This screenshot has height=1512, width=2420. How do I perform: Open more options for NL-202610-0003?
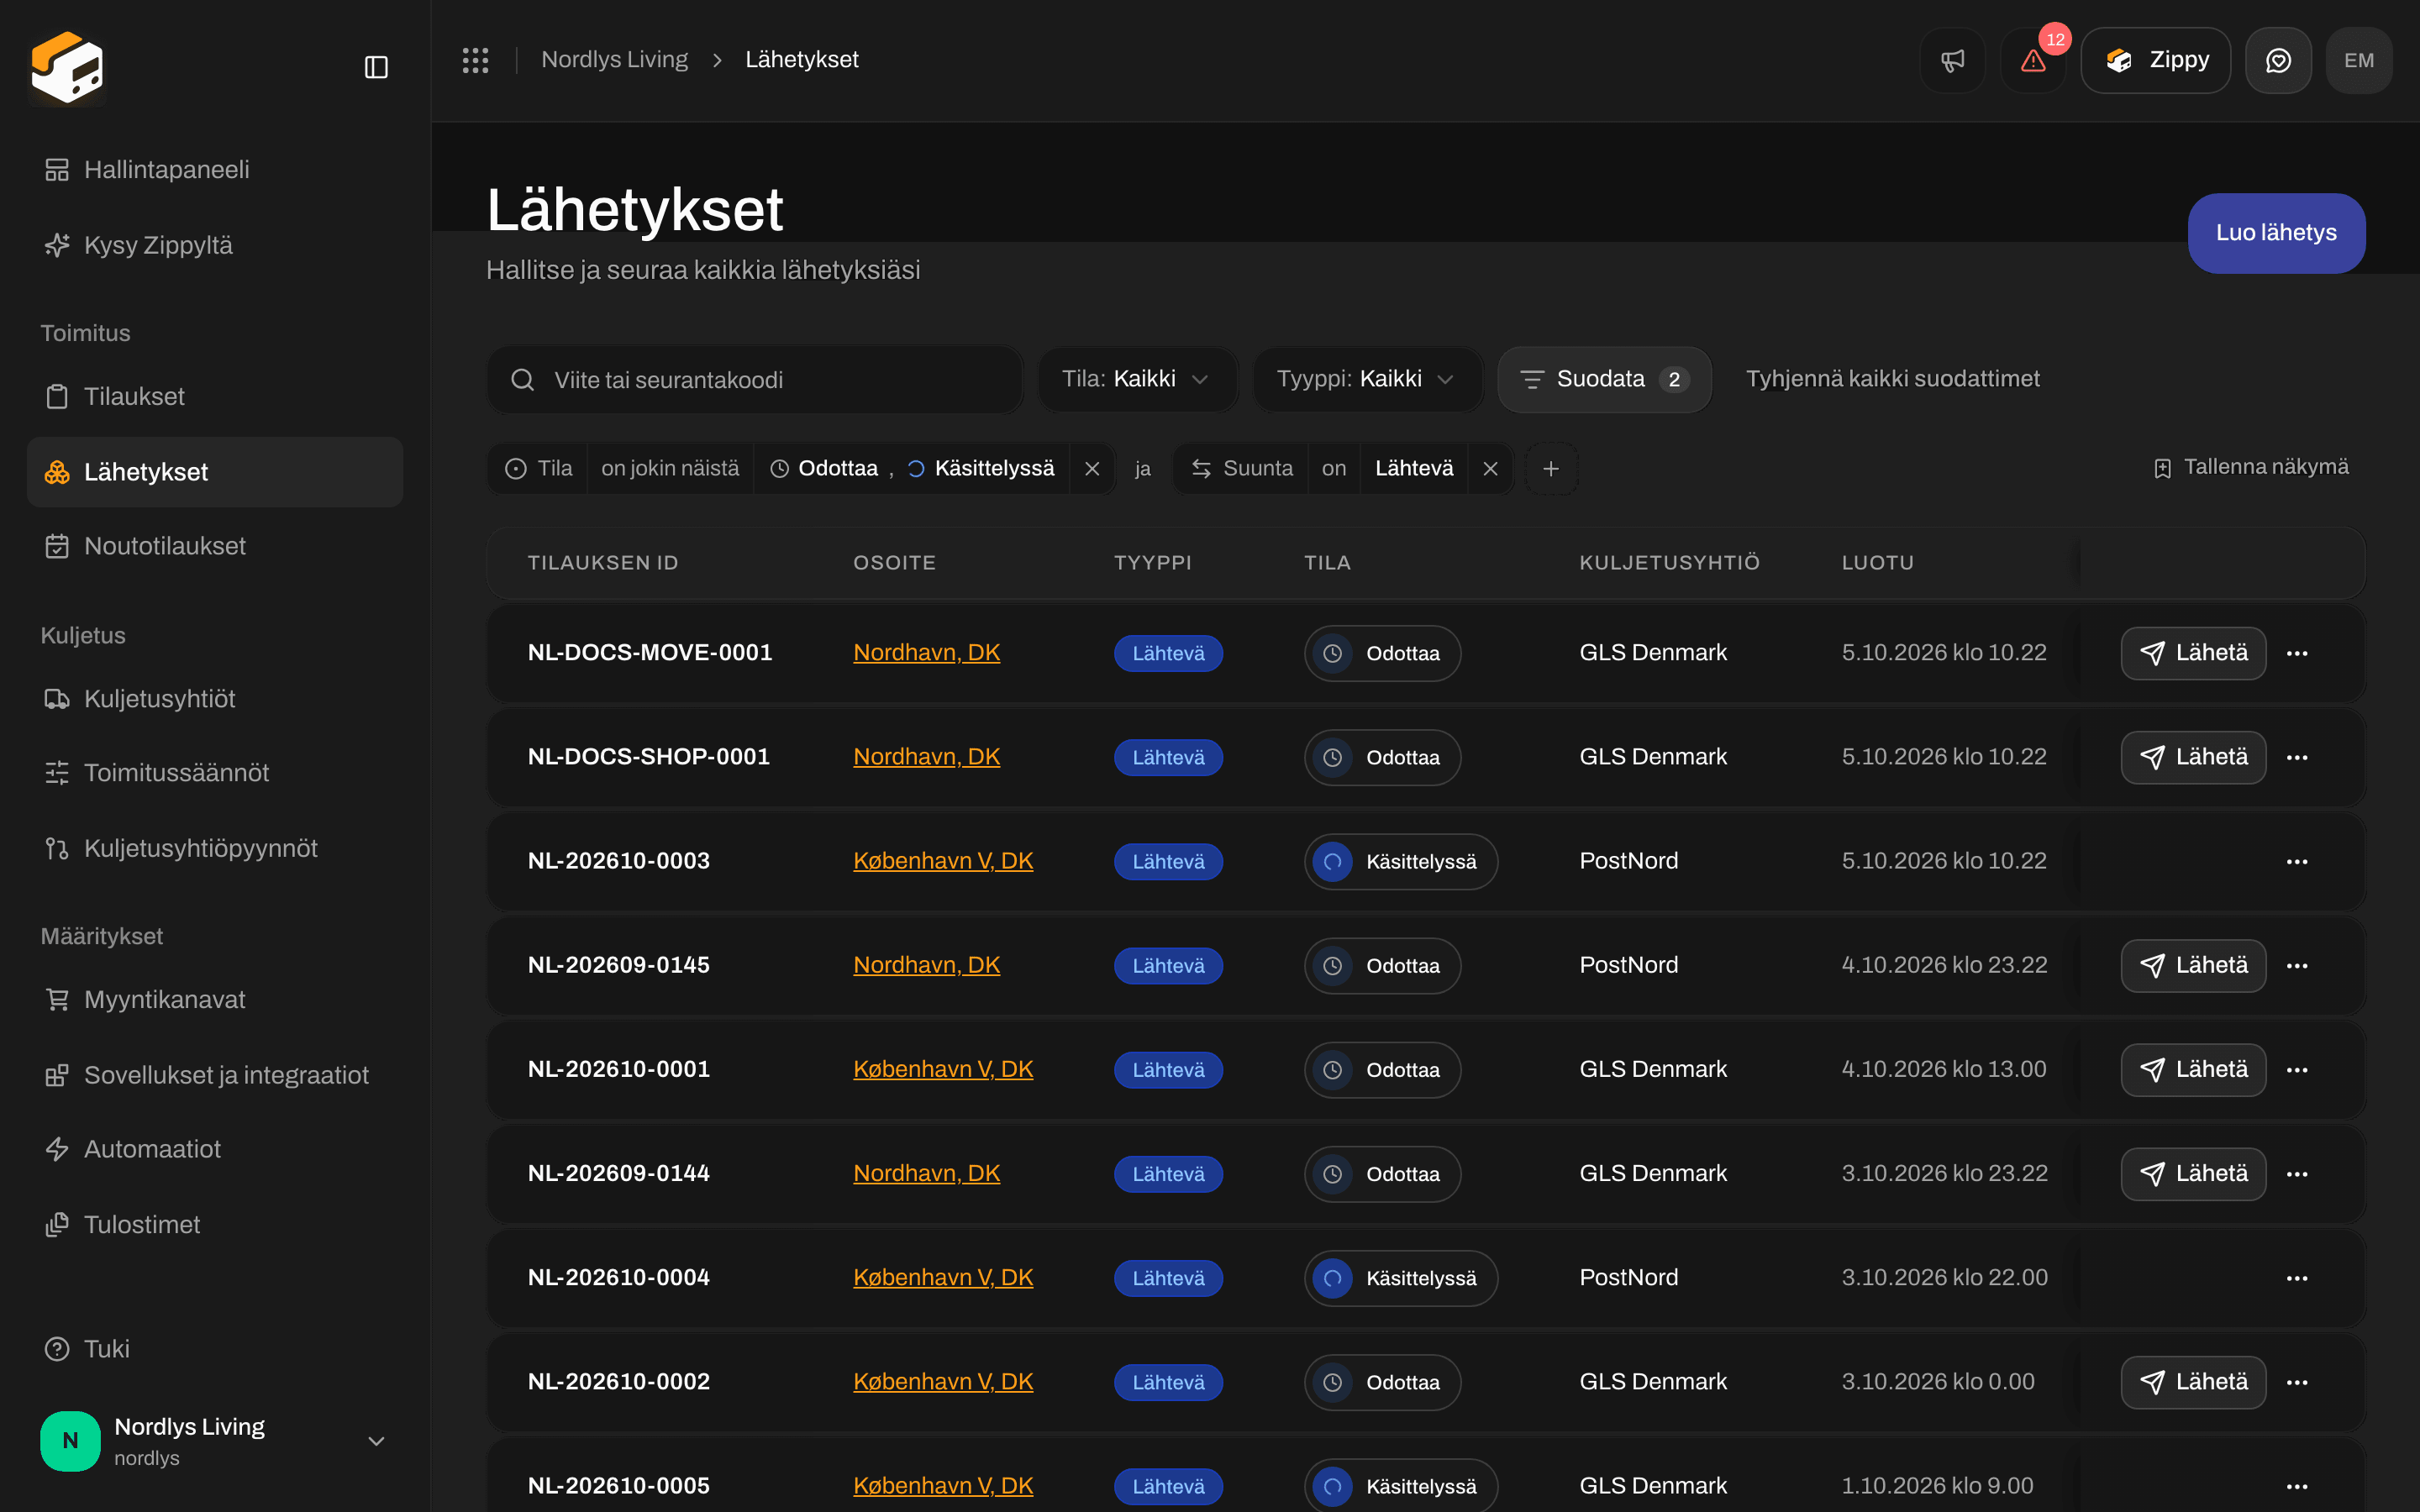[x=2297, y=861]
